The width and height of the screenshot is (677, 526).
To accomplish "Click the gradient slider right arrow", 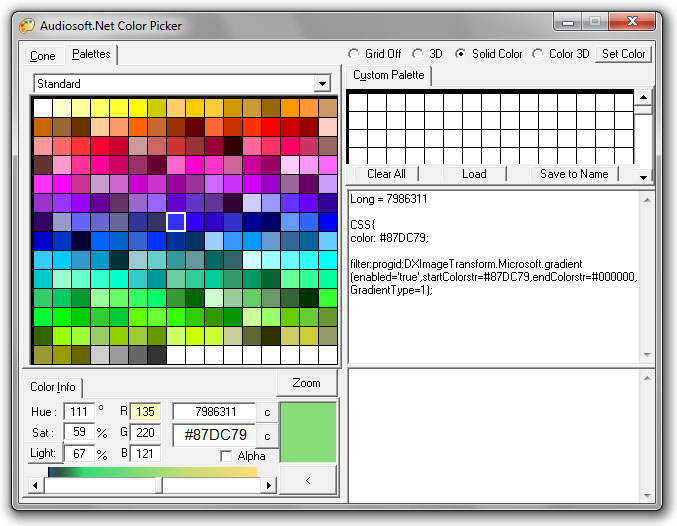I will point(269,485).
